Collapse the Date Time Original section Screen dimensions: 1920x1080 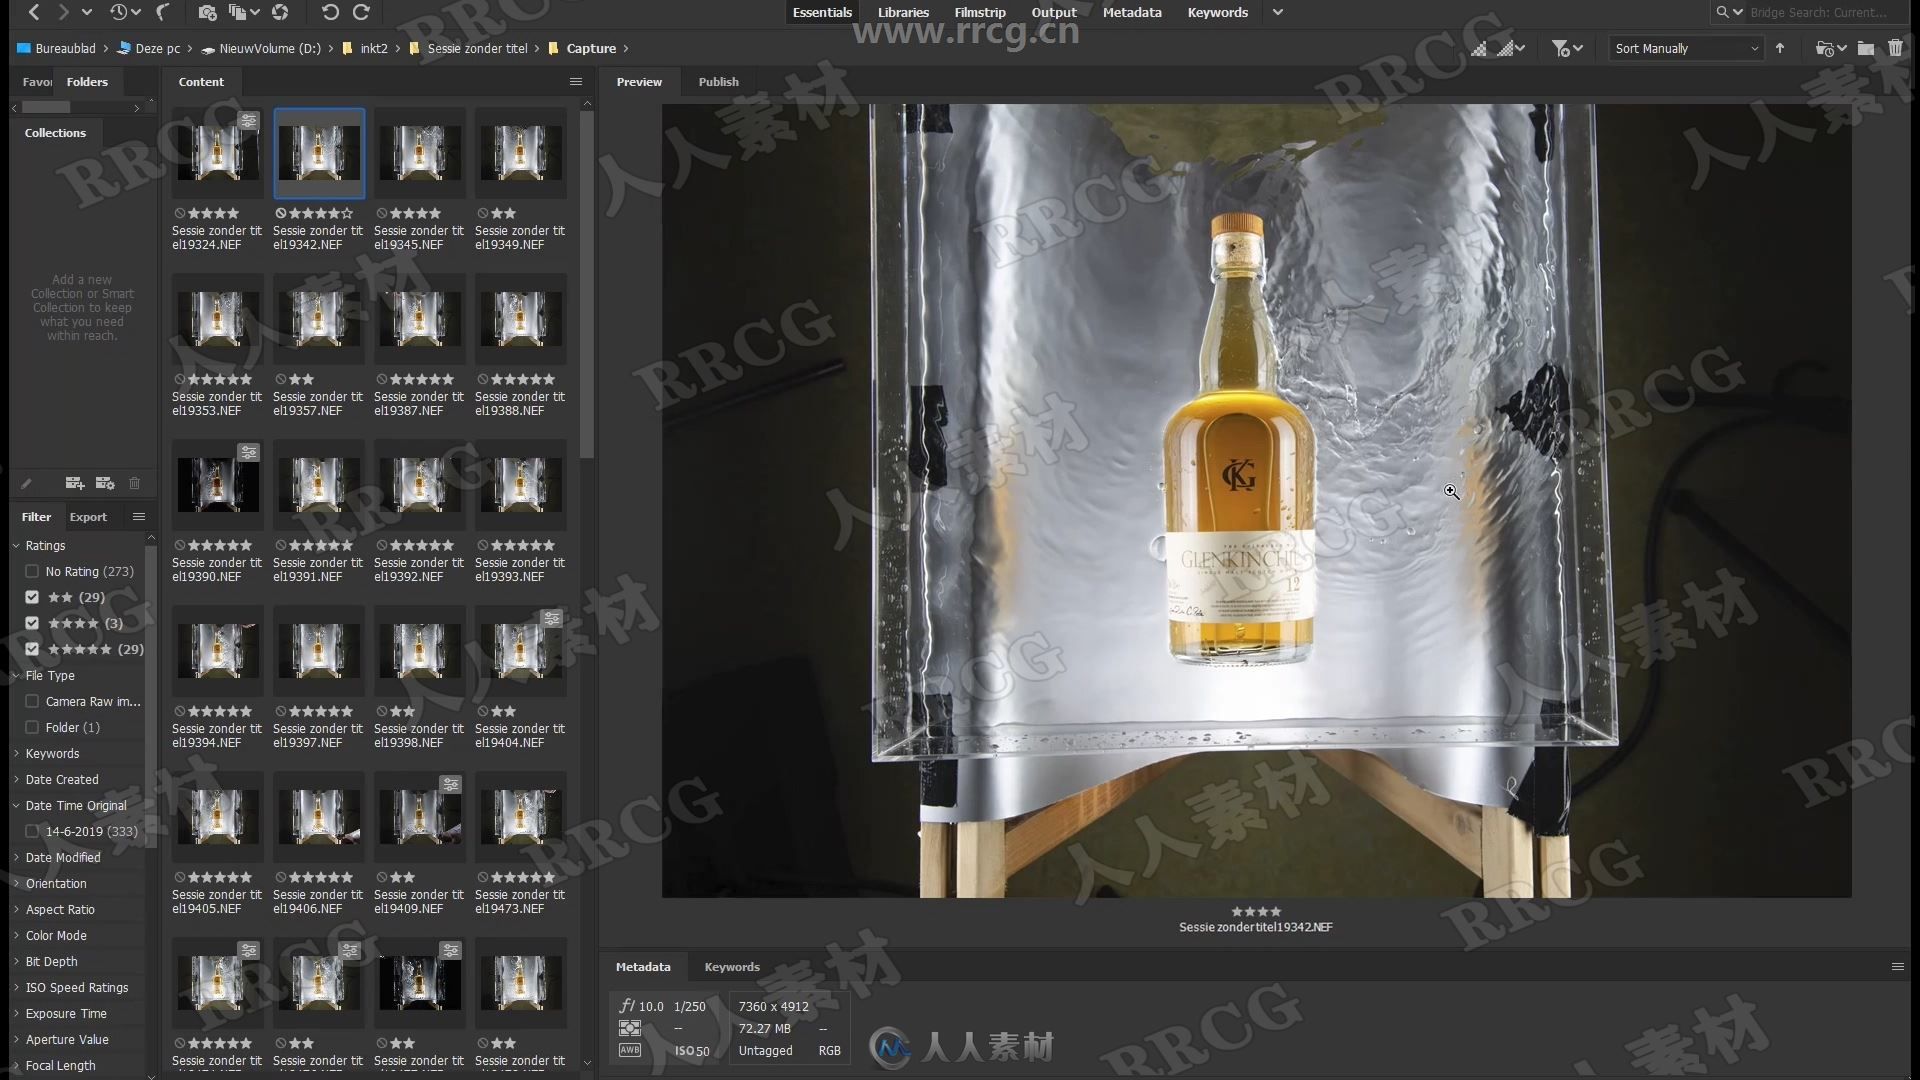click(x=16, y=805)
